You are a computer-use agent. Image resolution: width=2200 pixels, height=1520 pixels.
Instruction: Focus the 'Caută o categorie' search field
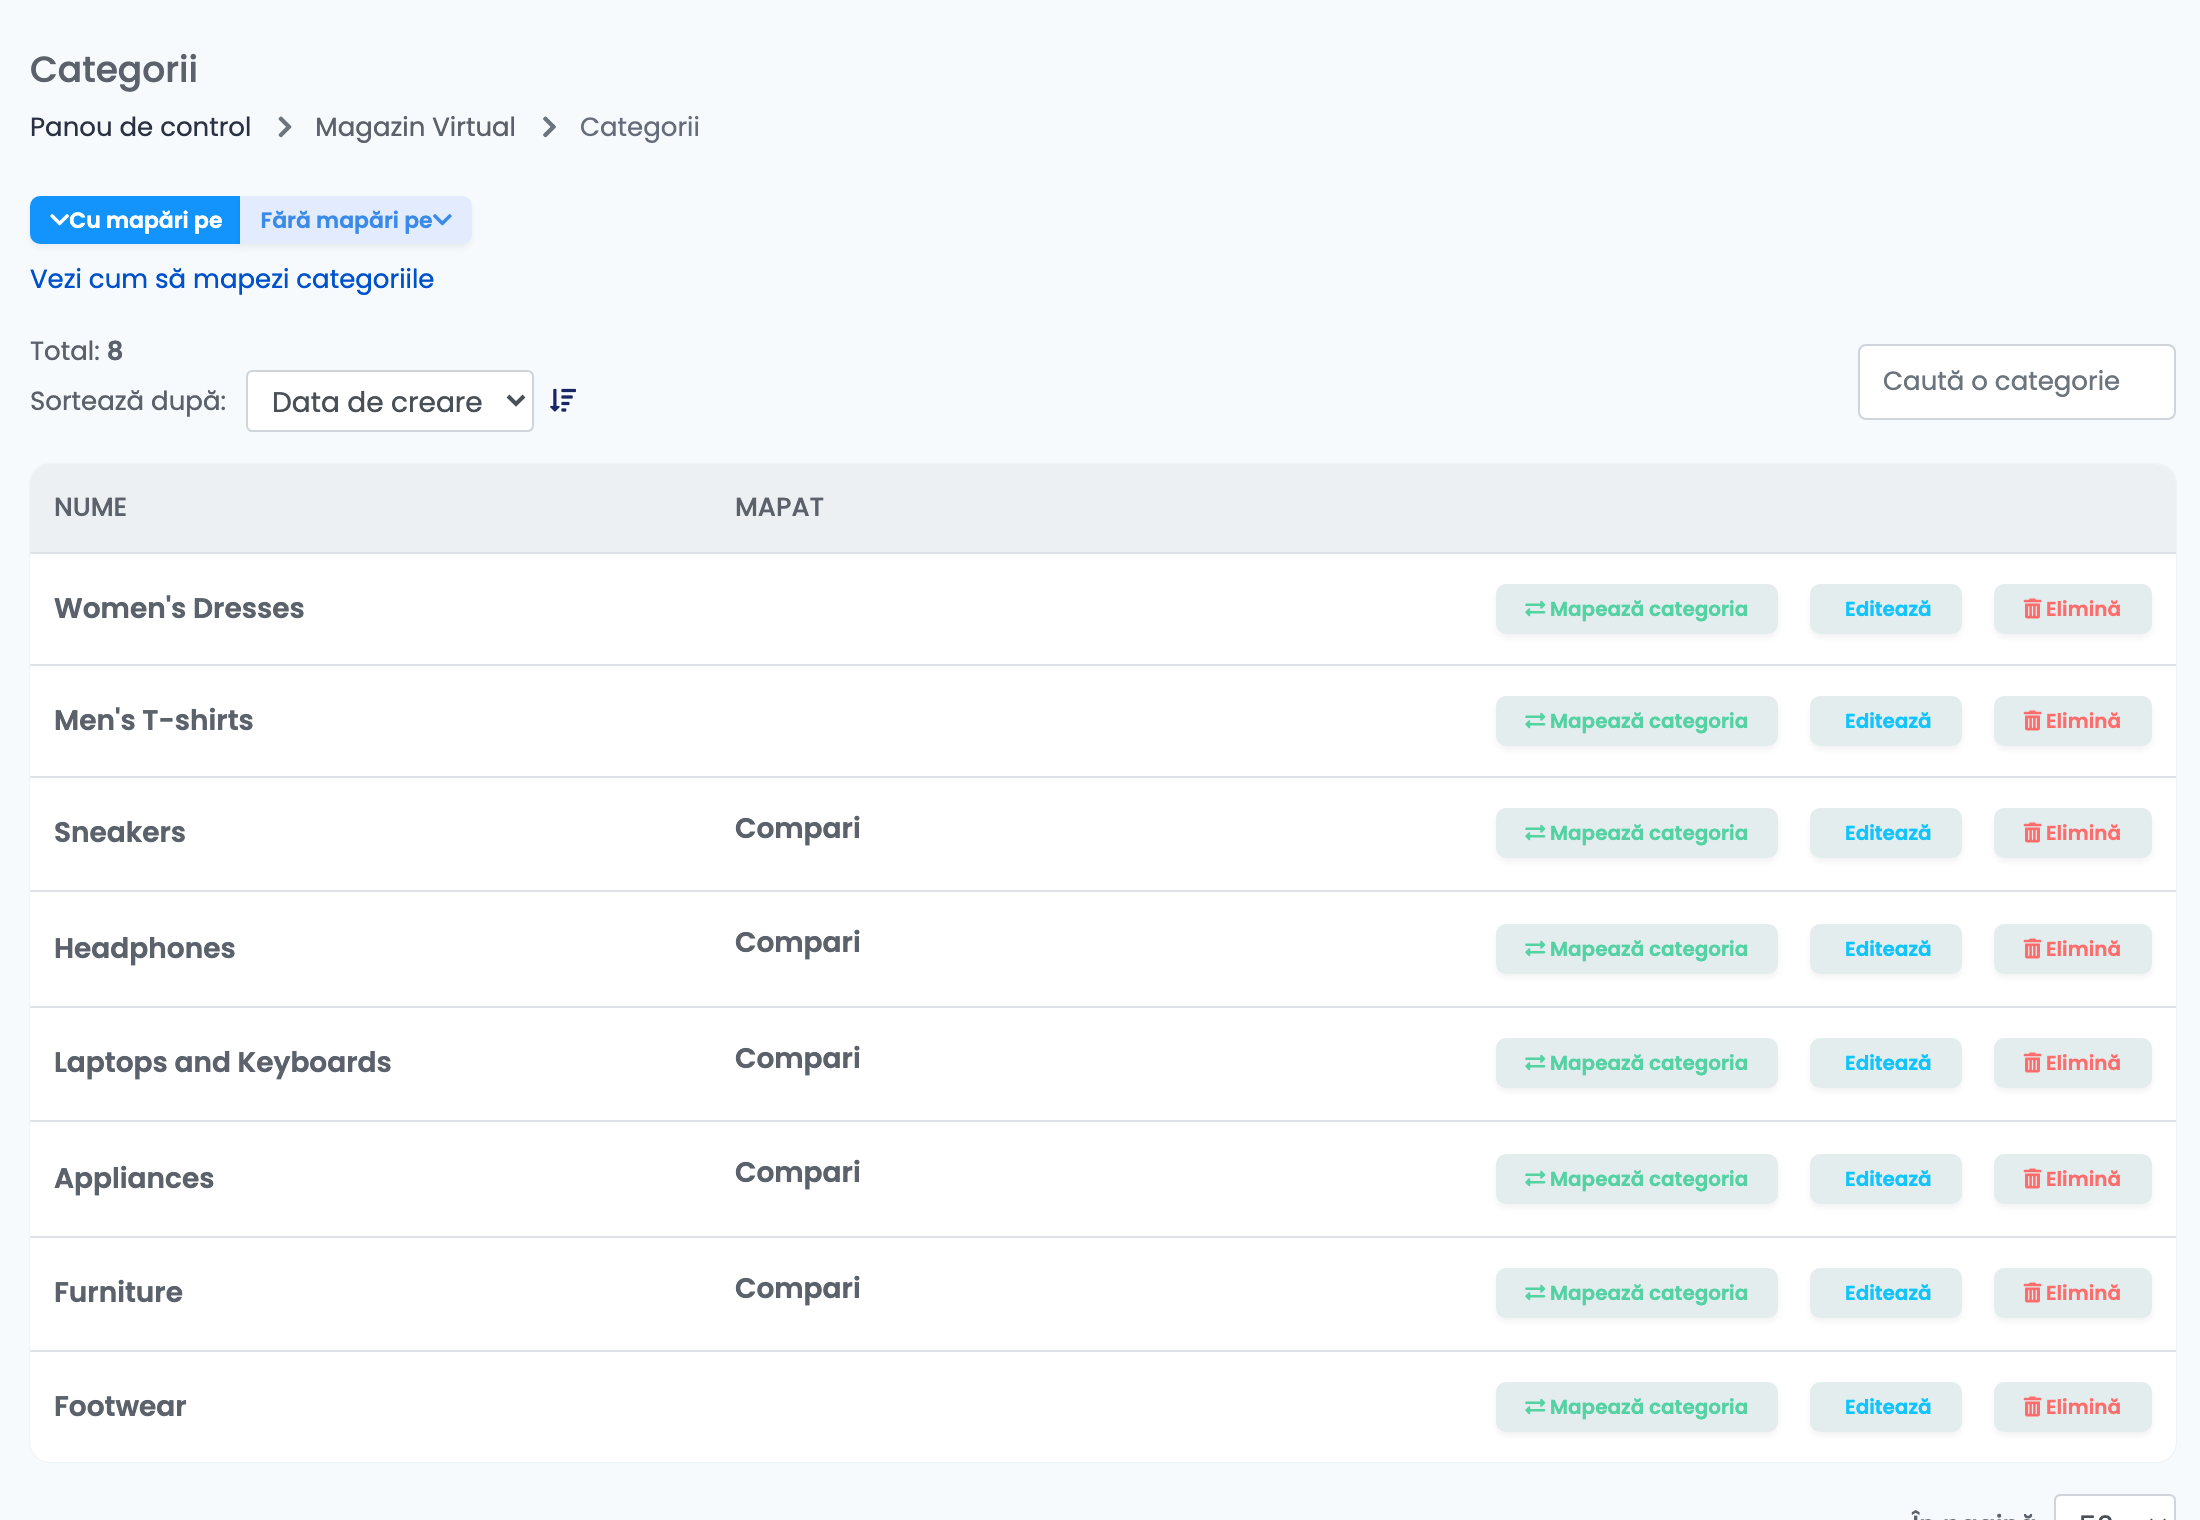[x=2016, y=382]
